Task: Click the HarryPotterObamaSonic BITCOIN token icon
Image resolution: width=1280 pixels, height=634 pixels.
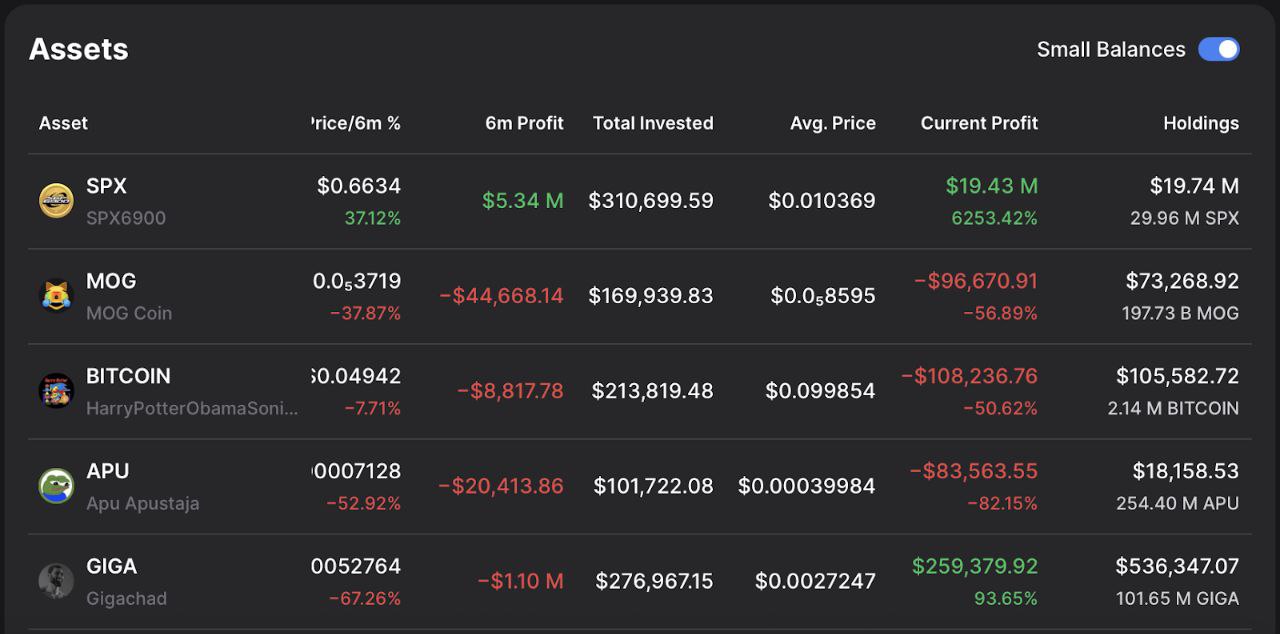Action: (x=56, y=391)
